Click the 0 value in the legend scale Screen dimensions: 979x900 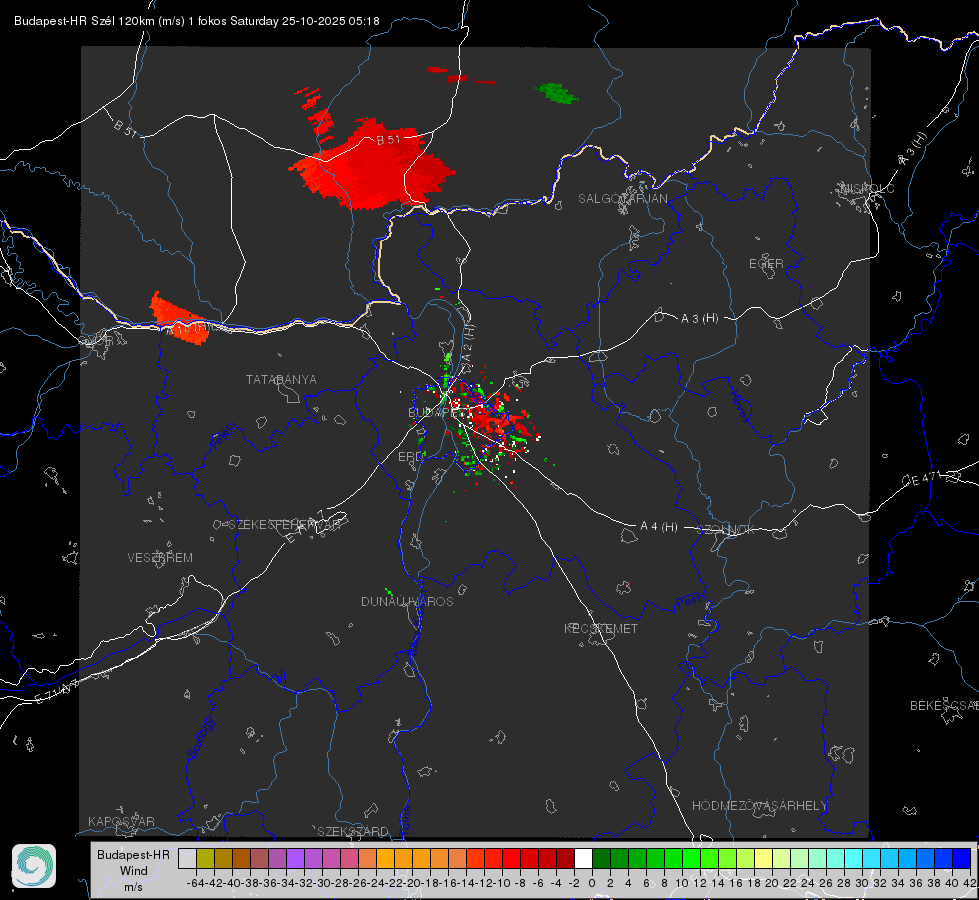coord(592,883)
